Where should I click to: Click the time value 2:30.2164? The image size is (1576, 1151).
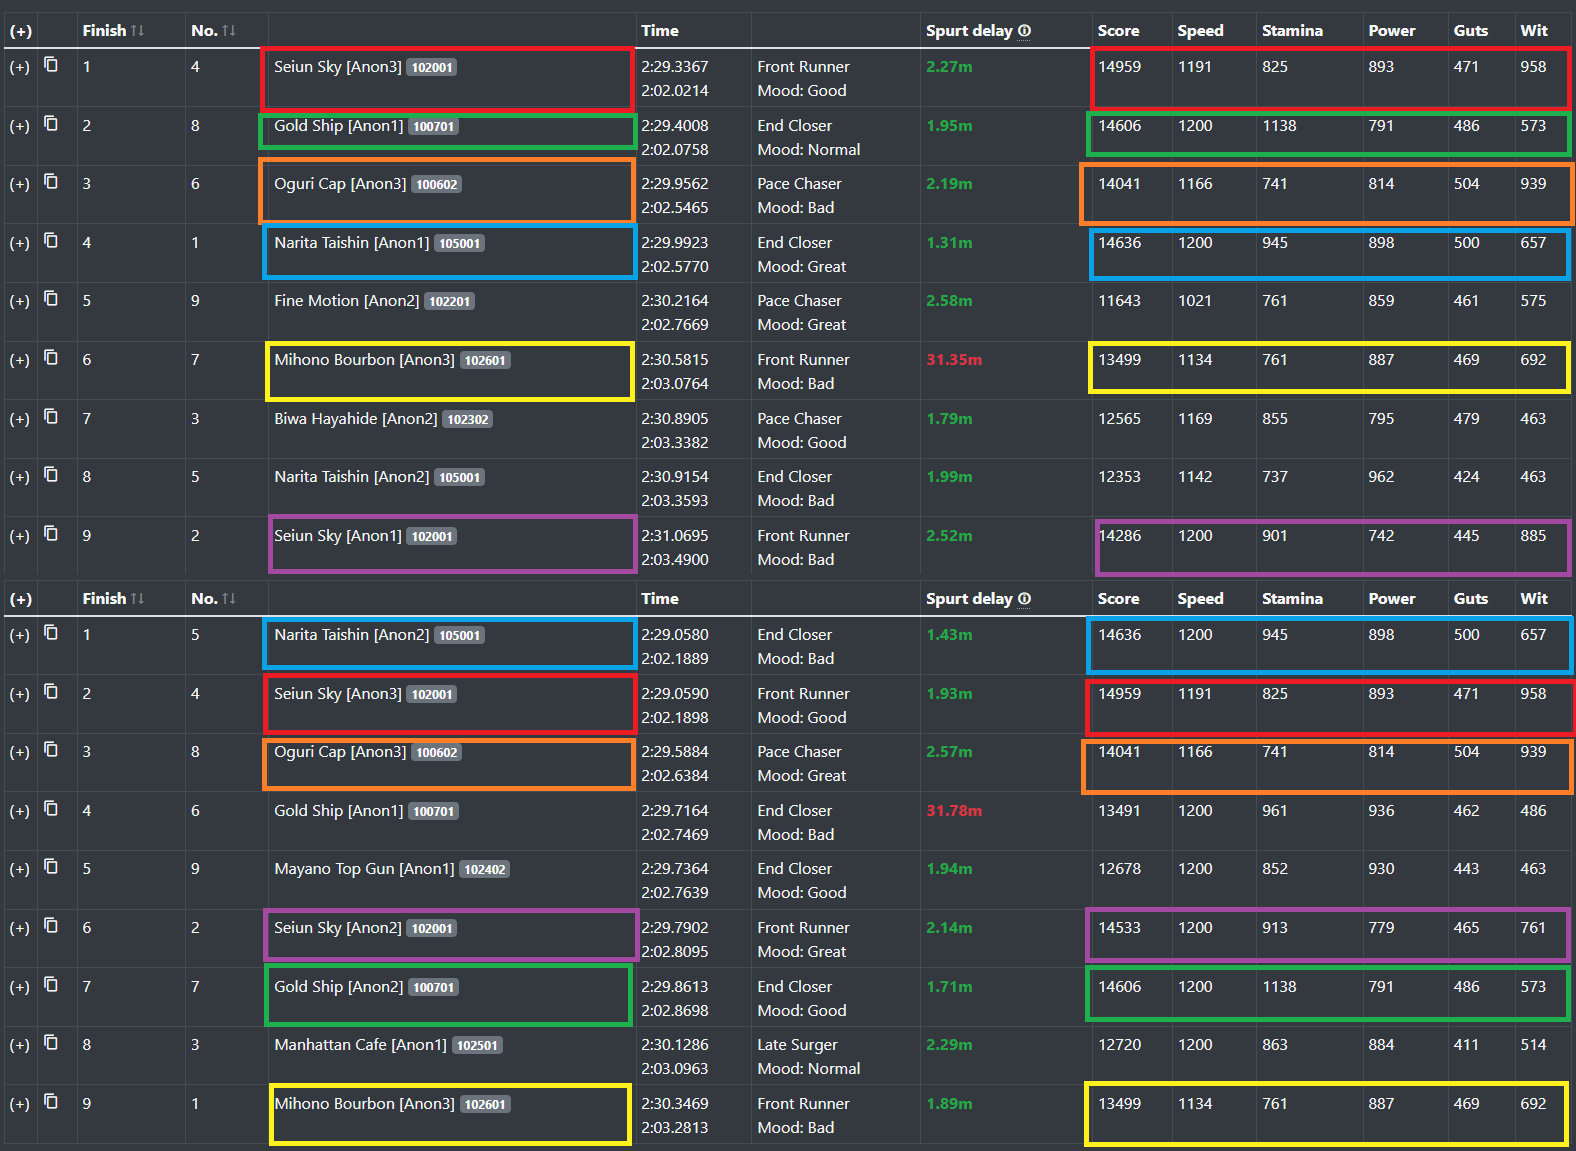(675, 301)
